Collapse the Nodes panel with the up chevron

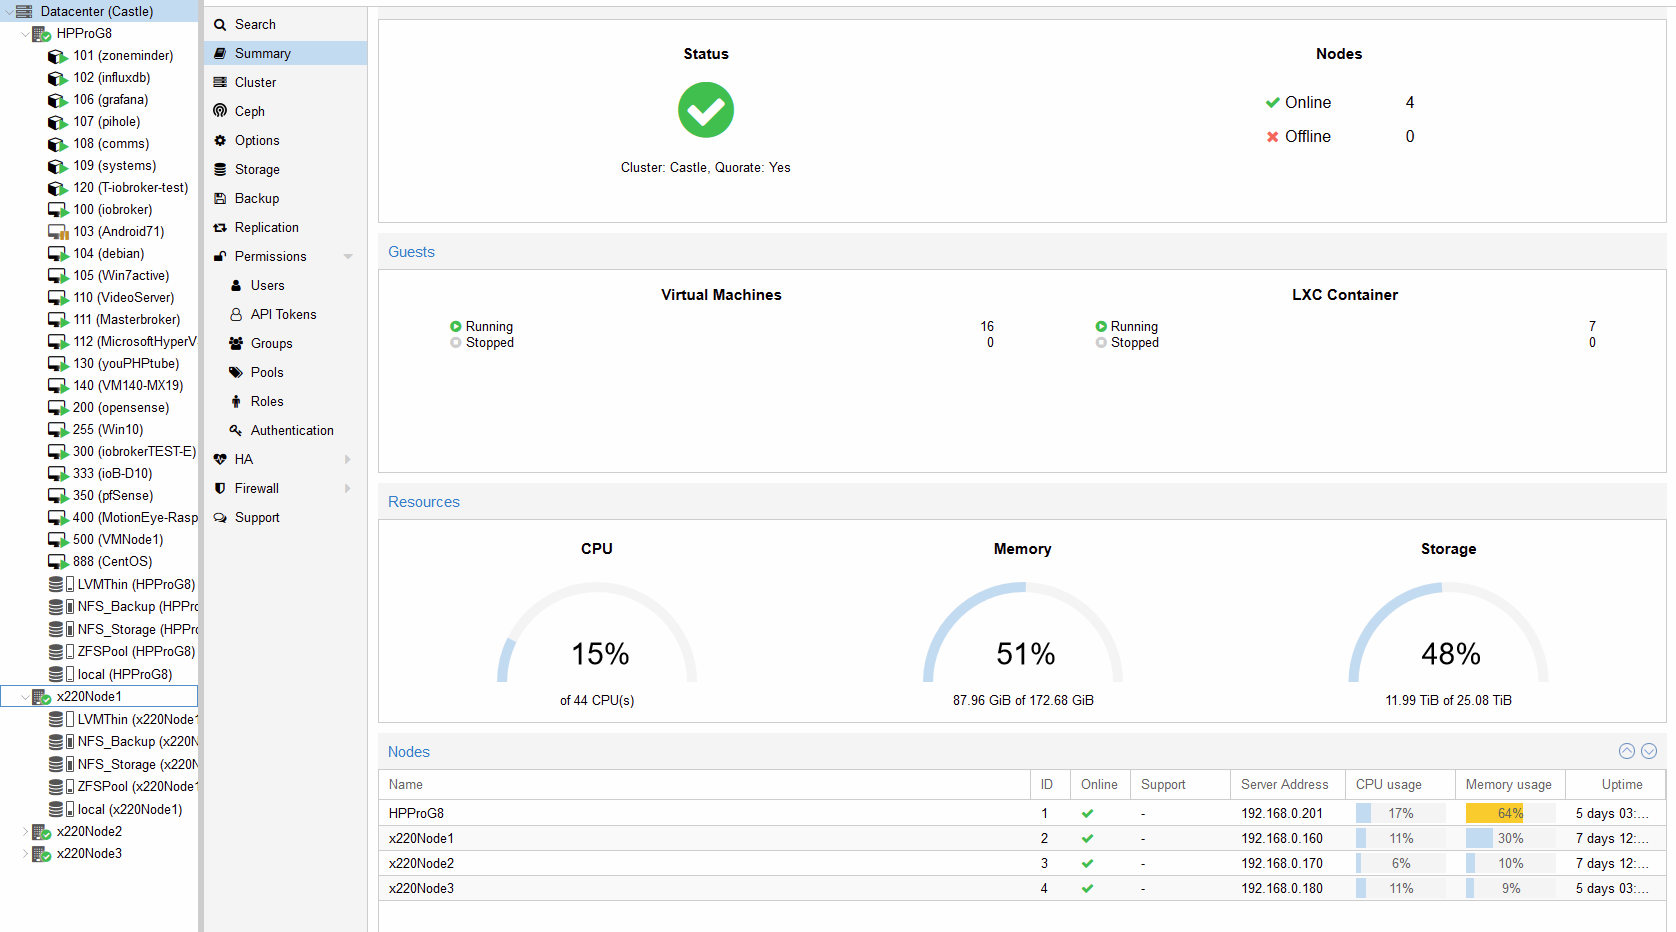(1625, 751)
